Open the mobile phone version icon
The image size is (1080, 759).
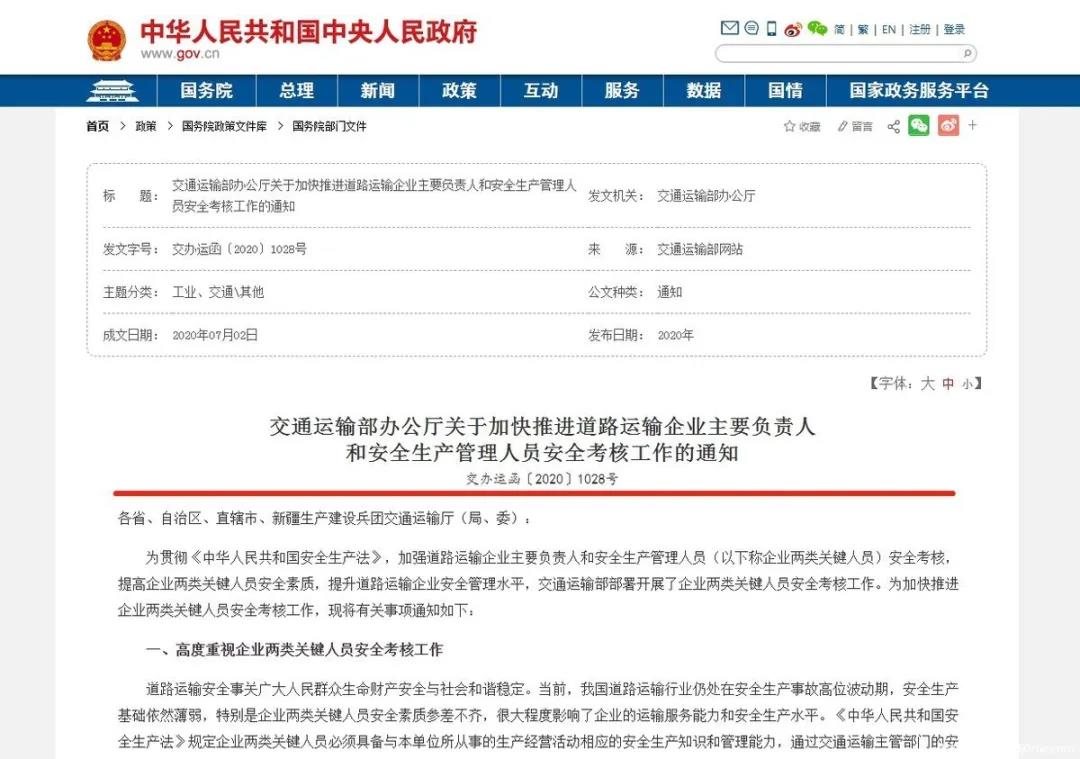click(771, 29)
